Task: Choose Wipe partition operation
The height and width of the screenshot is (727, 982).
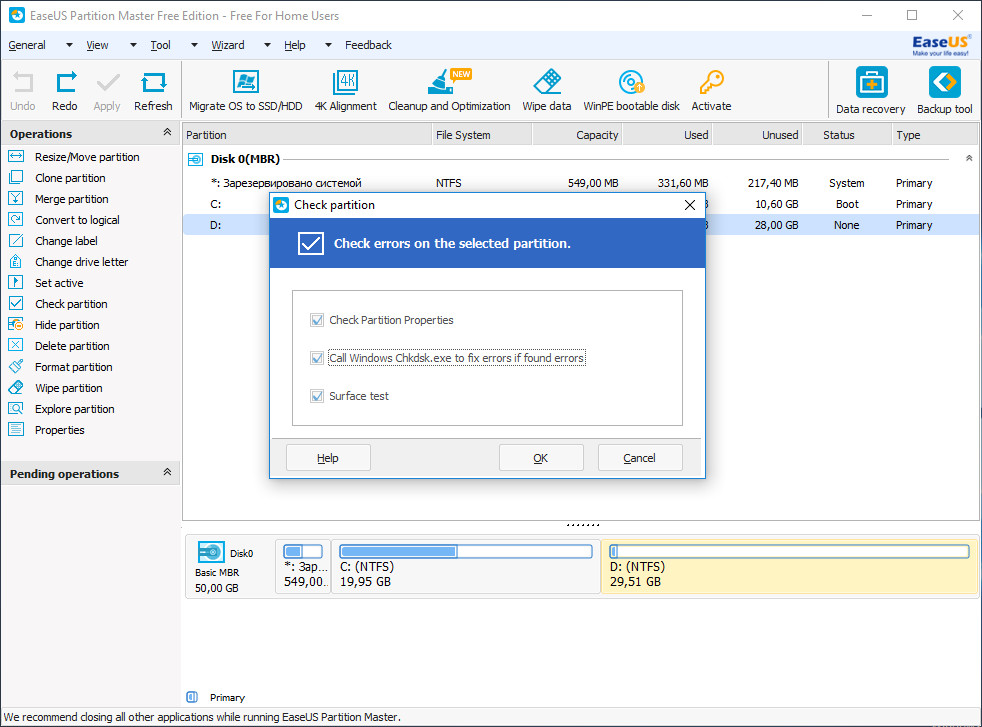Action: pyautogui.click(x=68, y=388)
